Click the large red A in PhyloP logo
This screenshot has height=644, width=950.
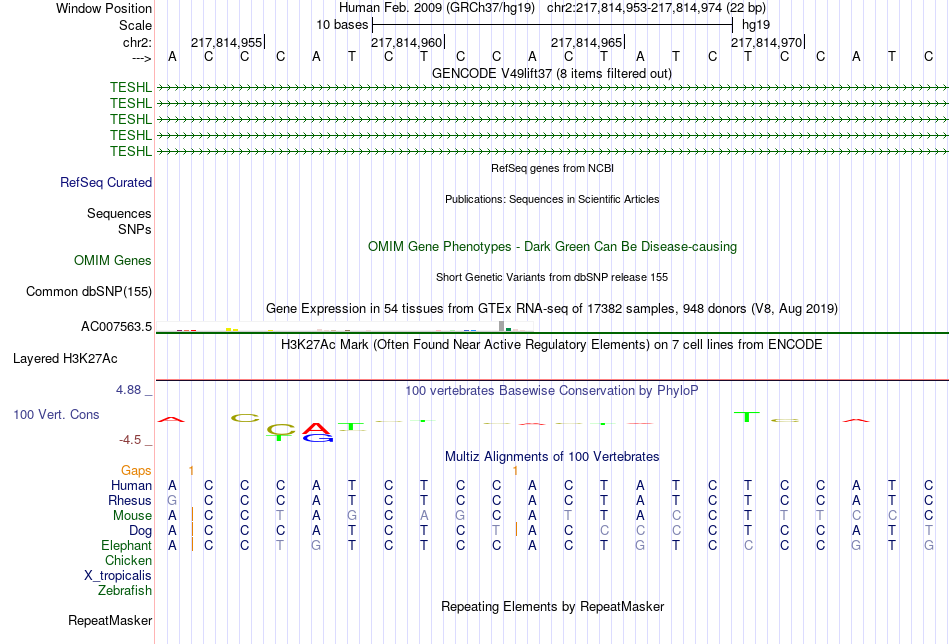pyautogui.click(x=317, y=428)
